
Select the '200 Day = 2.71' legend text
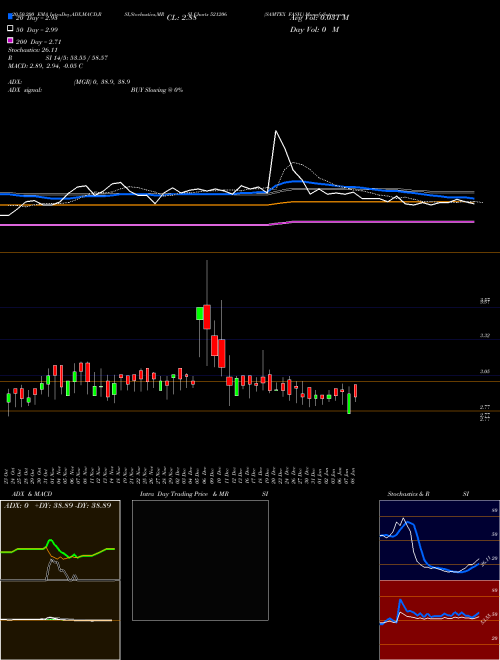(x=39, y=42)
